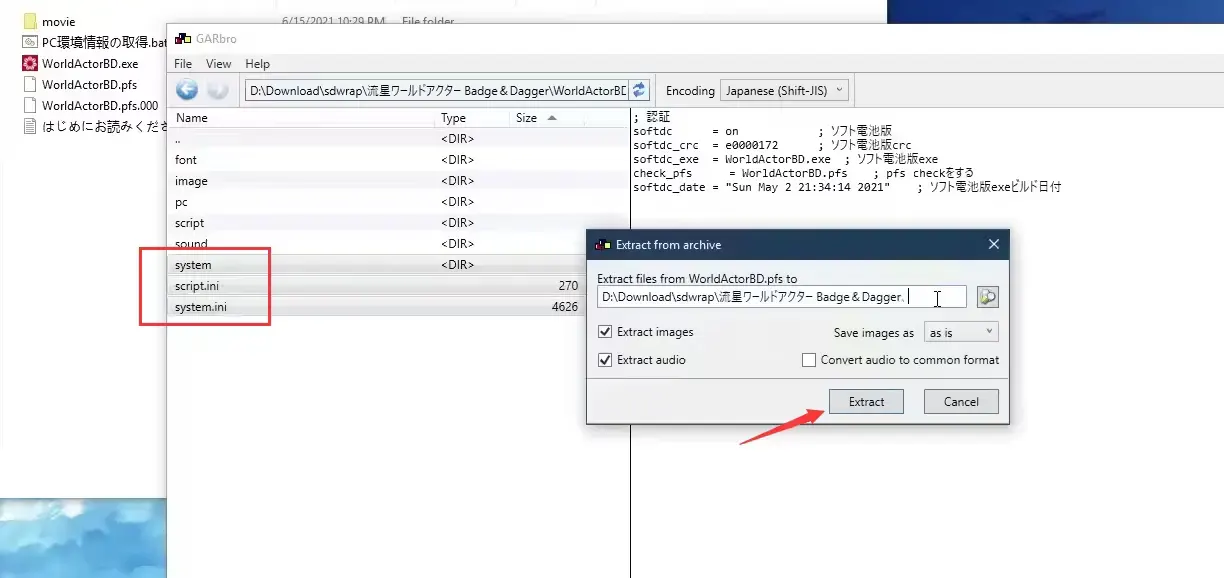The width and height of the screenshot is (1224, 578).
Task: Open the Help menu
Action: click(x=258, y=64)
